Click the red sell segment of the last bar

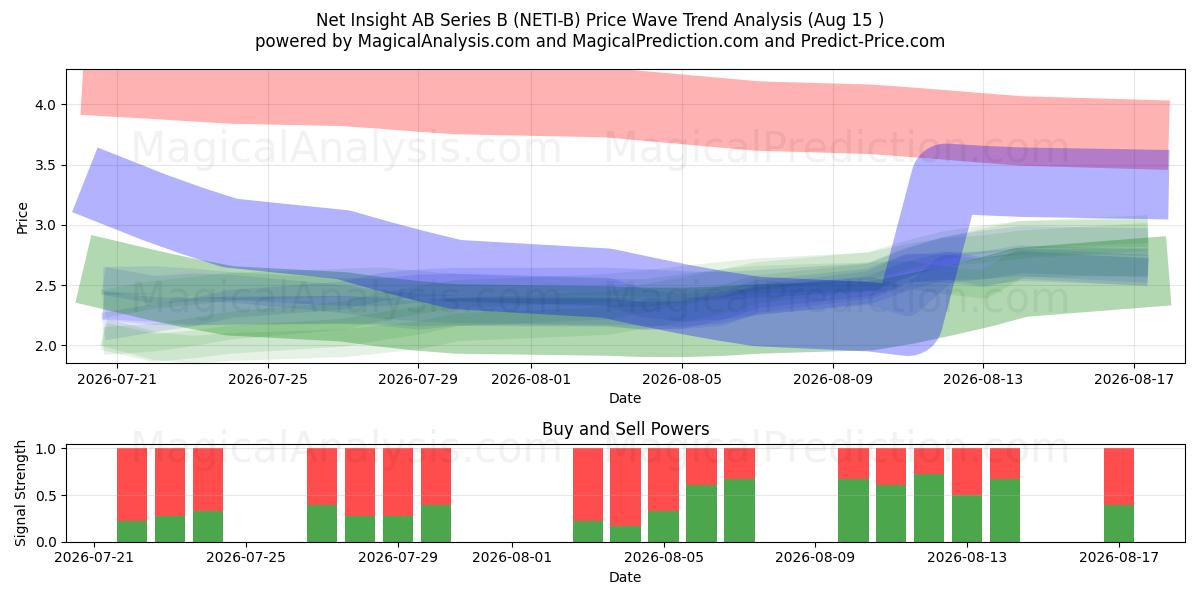(1119, 476)
